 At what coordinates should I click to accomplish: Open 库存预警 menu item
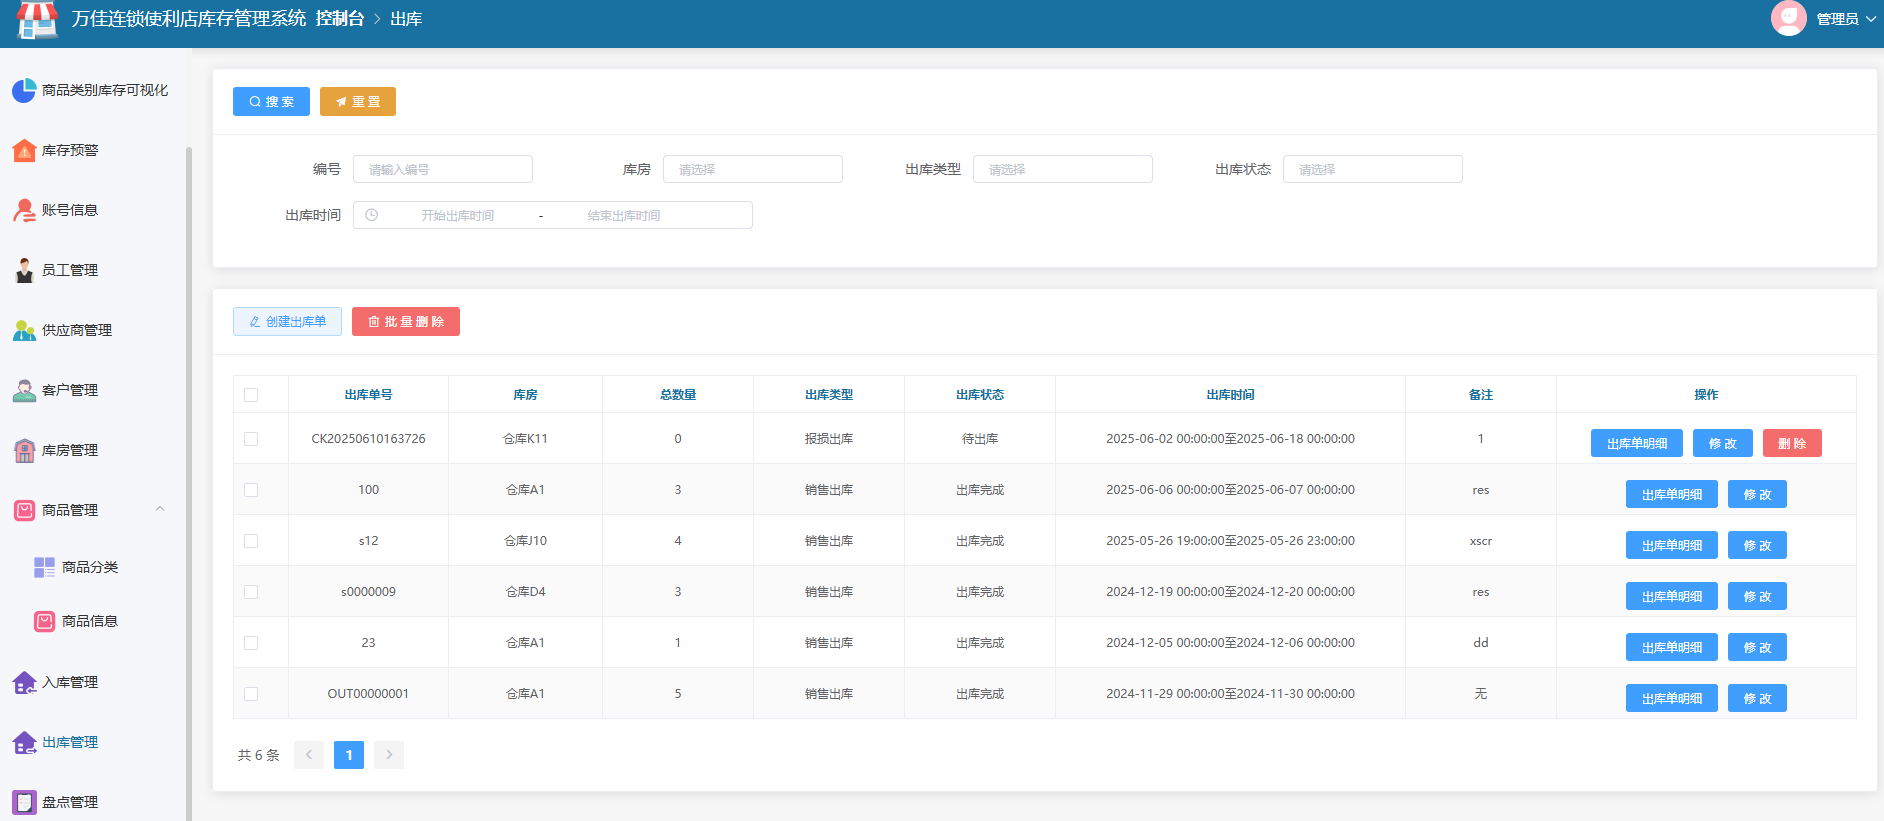[x=70, y=150]
